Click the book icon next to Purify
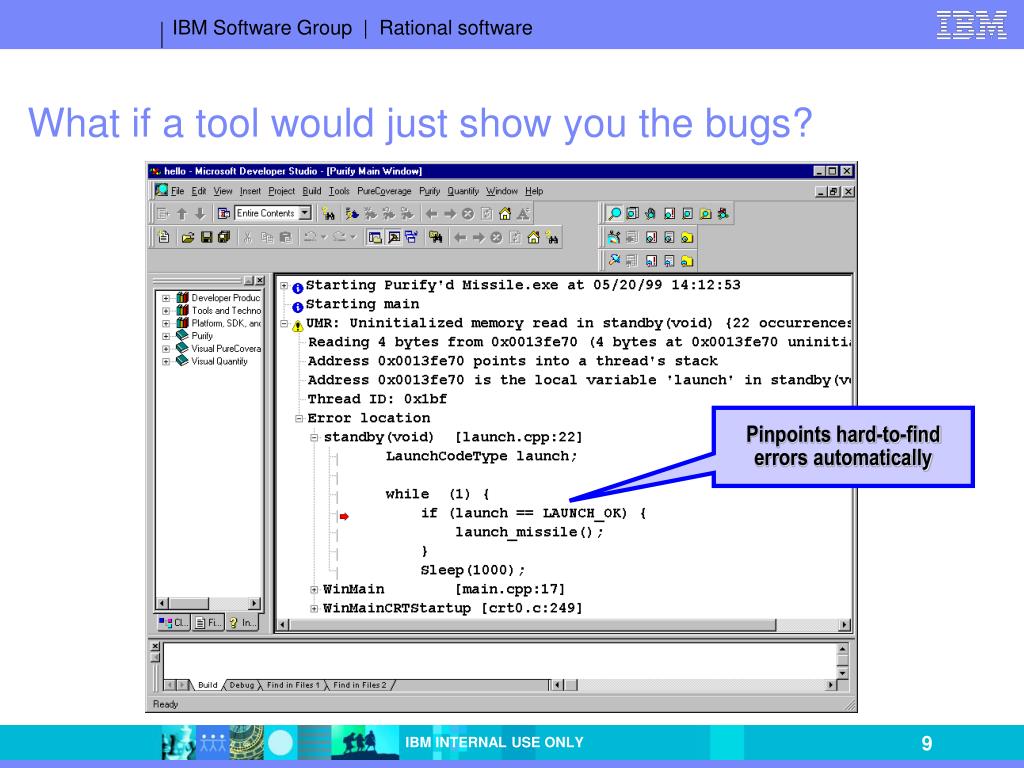 coord(183,336)
